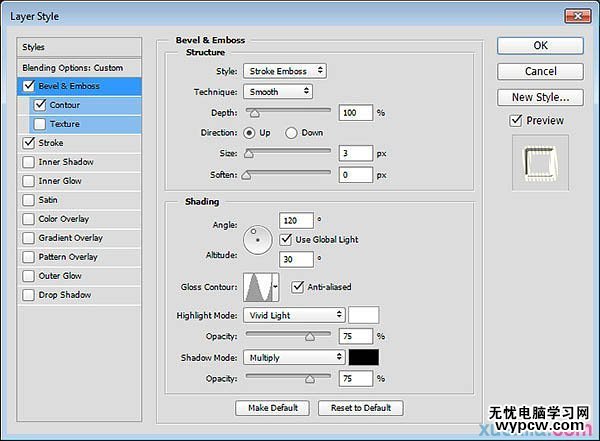
Task: Close the Layer Style dialog
Action: point(577,16)
